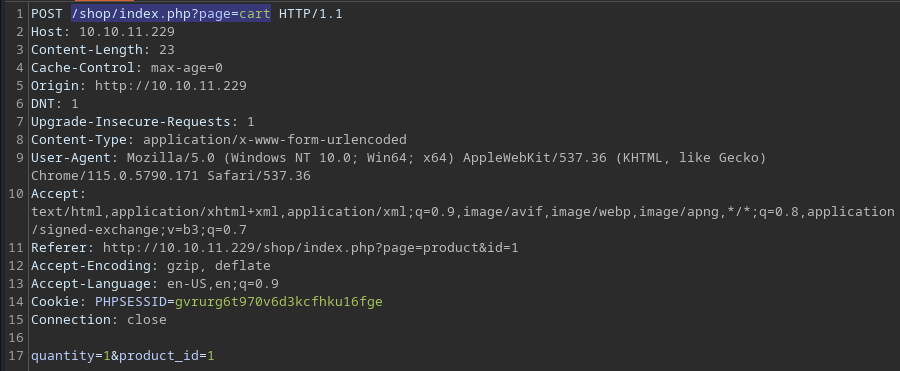Click the quantity parameter value in body
Viewport: 900px width, 371px height.
tap(107, 355)
